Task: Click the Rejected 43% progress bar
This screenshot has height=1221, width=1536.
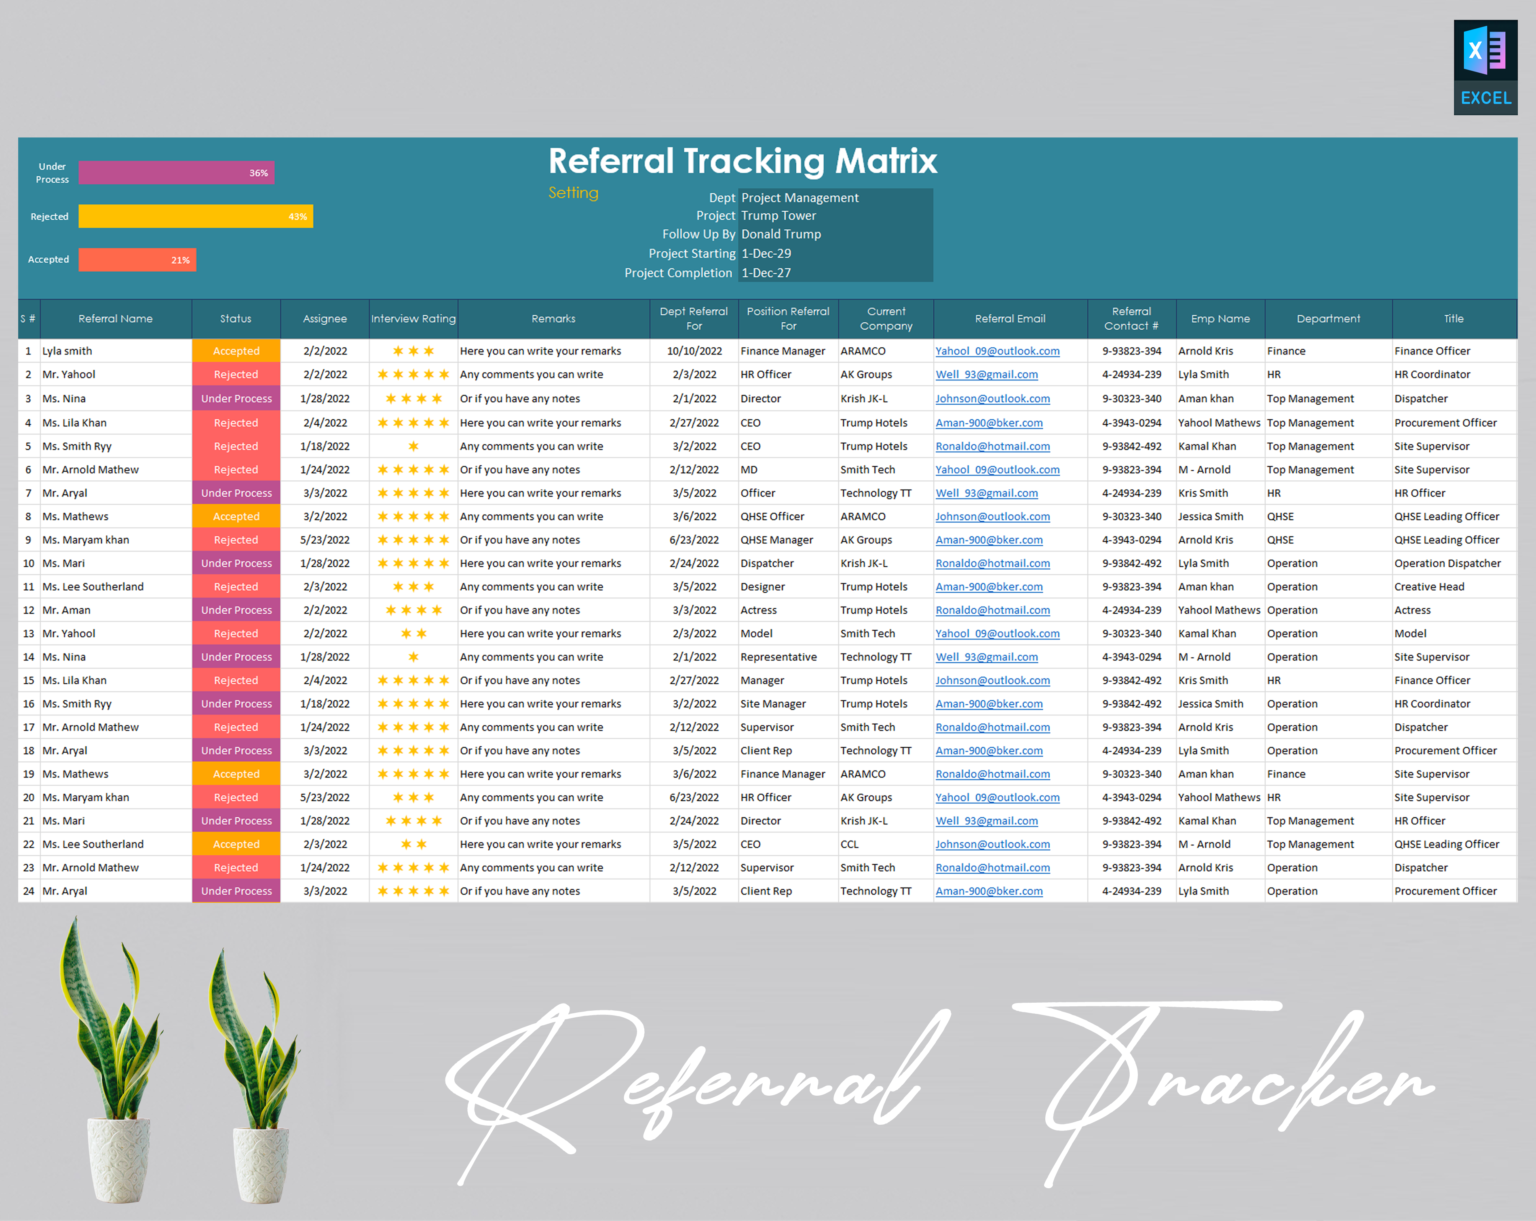Action: (x=195, y=216)
